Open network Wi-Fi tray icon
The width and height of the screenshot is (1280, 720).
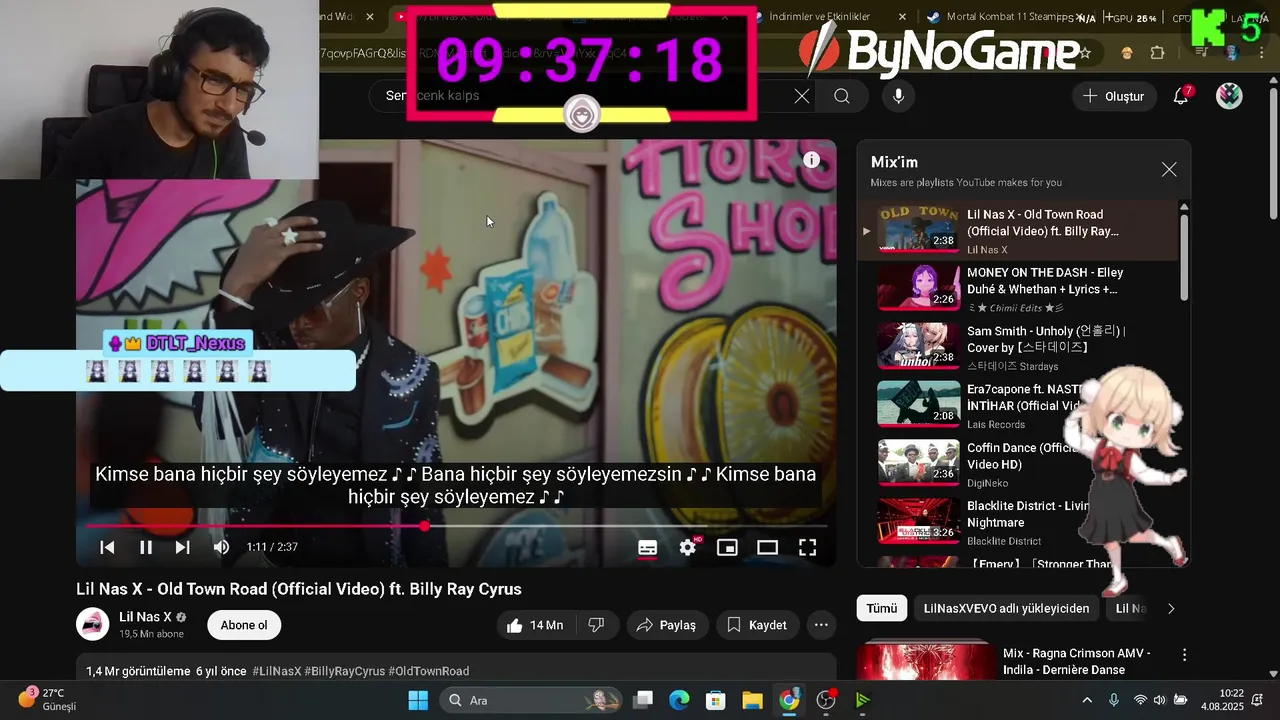pyautogui.click(x=1140, y=700)
